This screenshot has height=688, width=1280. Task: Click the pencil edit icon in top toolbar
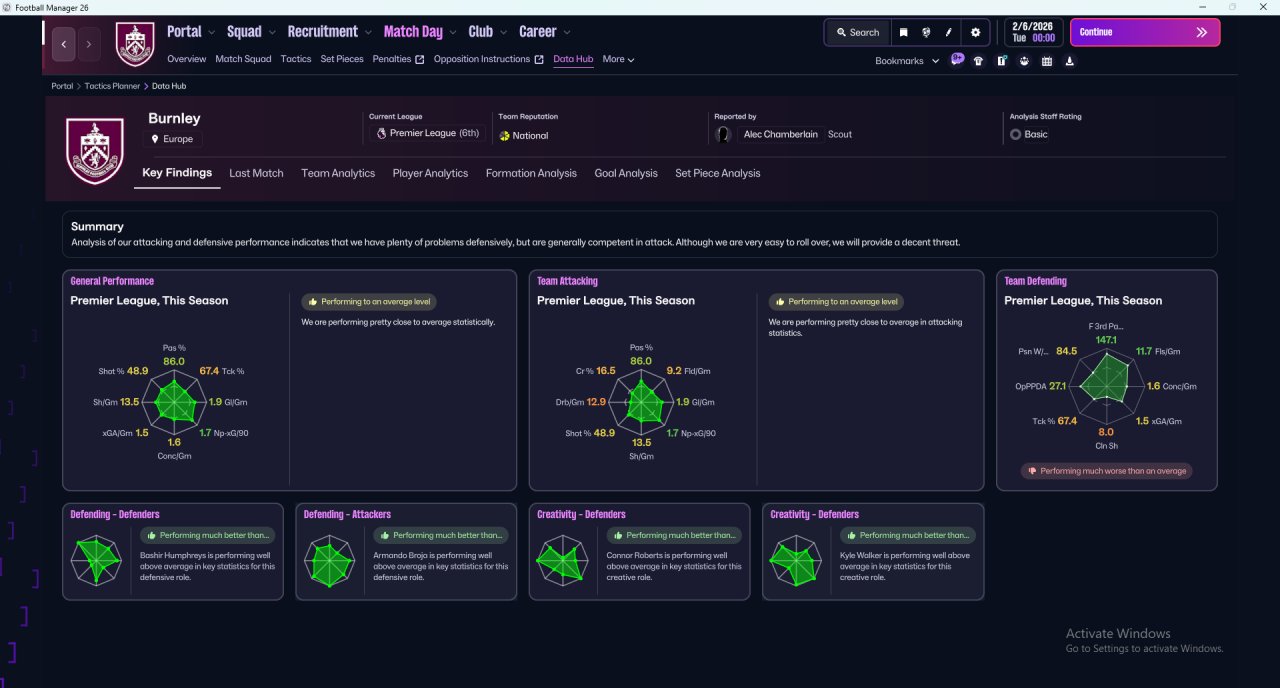[x=949, y=32]
